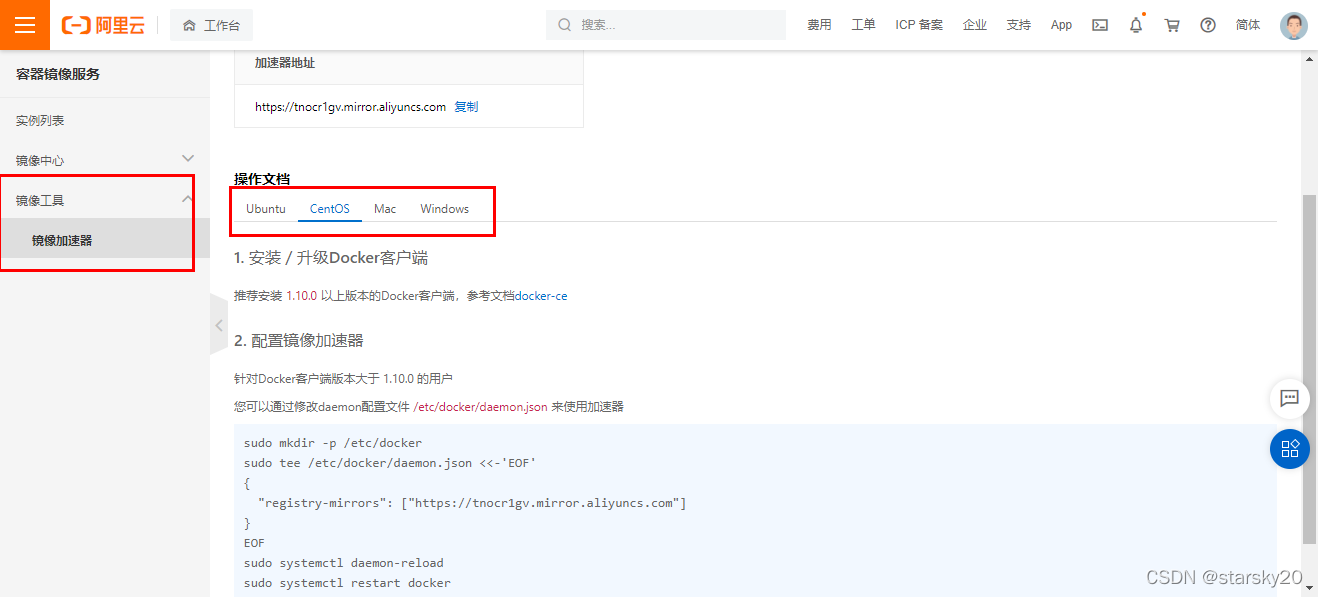
Task: Click the accelerator URL text
Action: [x=350, y=107]
